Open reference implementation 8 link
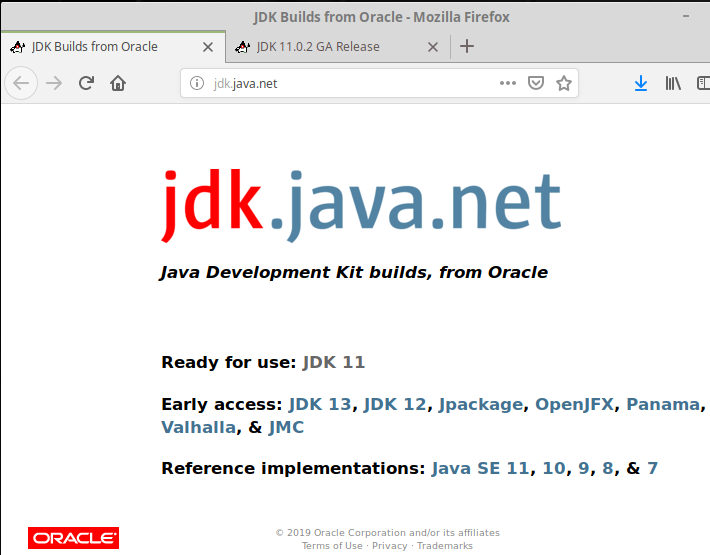The height and width of the screenshot is (555, 710). pyautogui.click(x=608, y=468)
